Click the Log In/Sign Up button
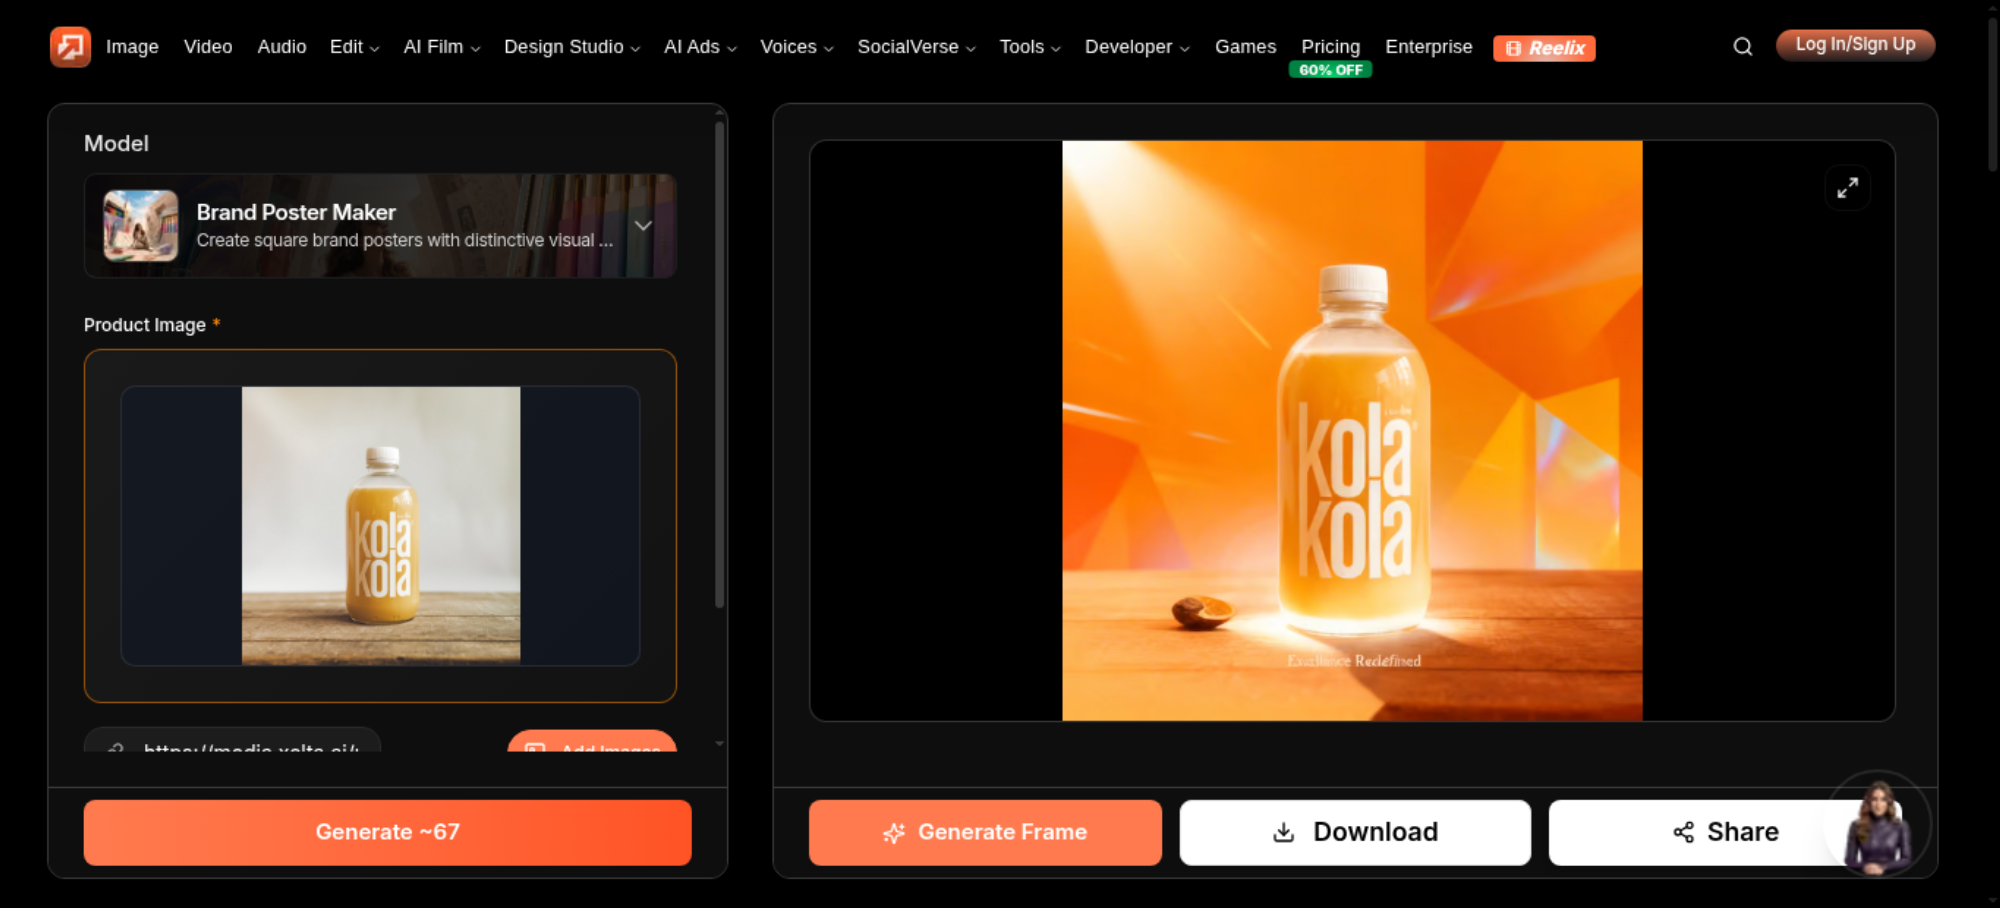The image size is (2000, 908). (1855, 45)
